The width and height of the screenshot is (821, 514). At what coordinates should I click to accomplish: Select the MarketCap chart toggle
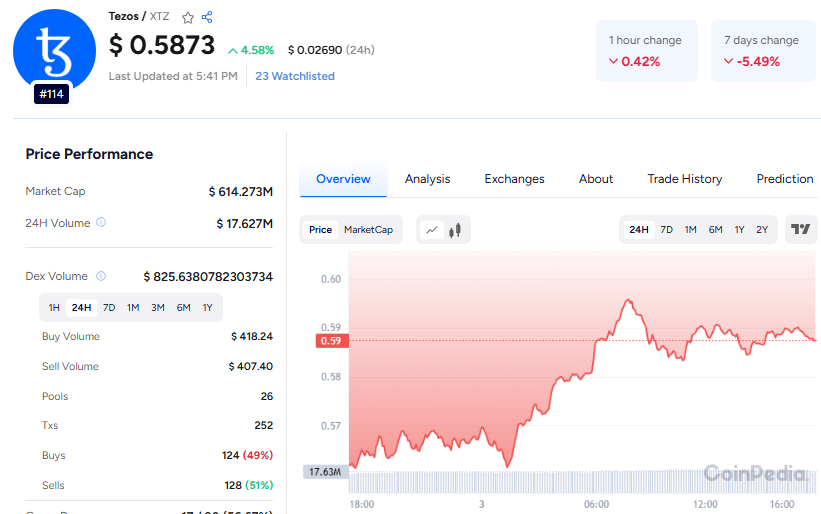[368, 230]
